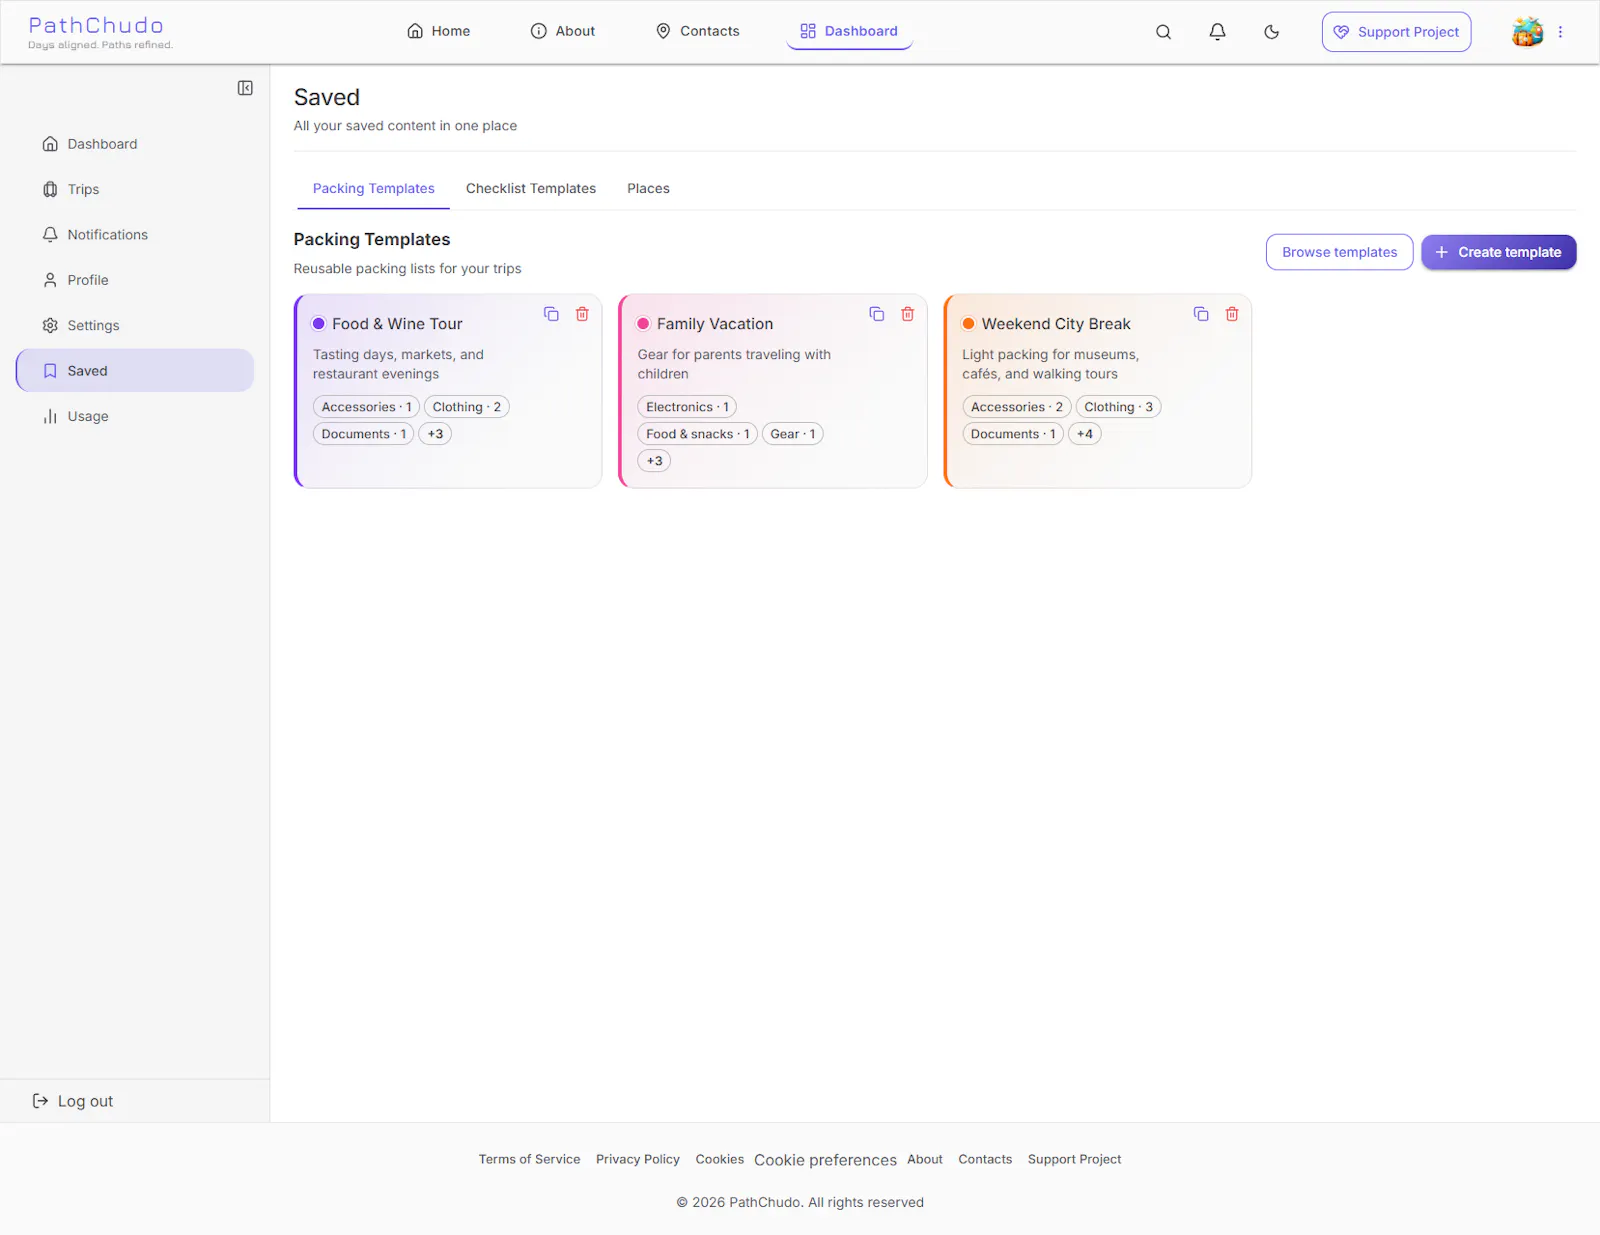
Task: Open the three-dot account menu
Action: 1560,32
